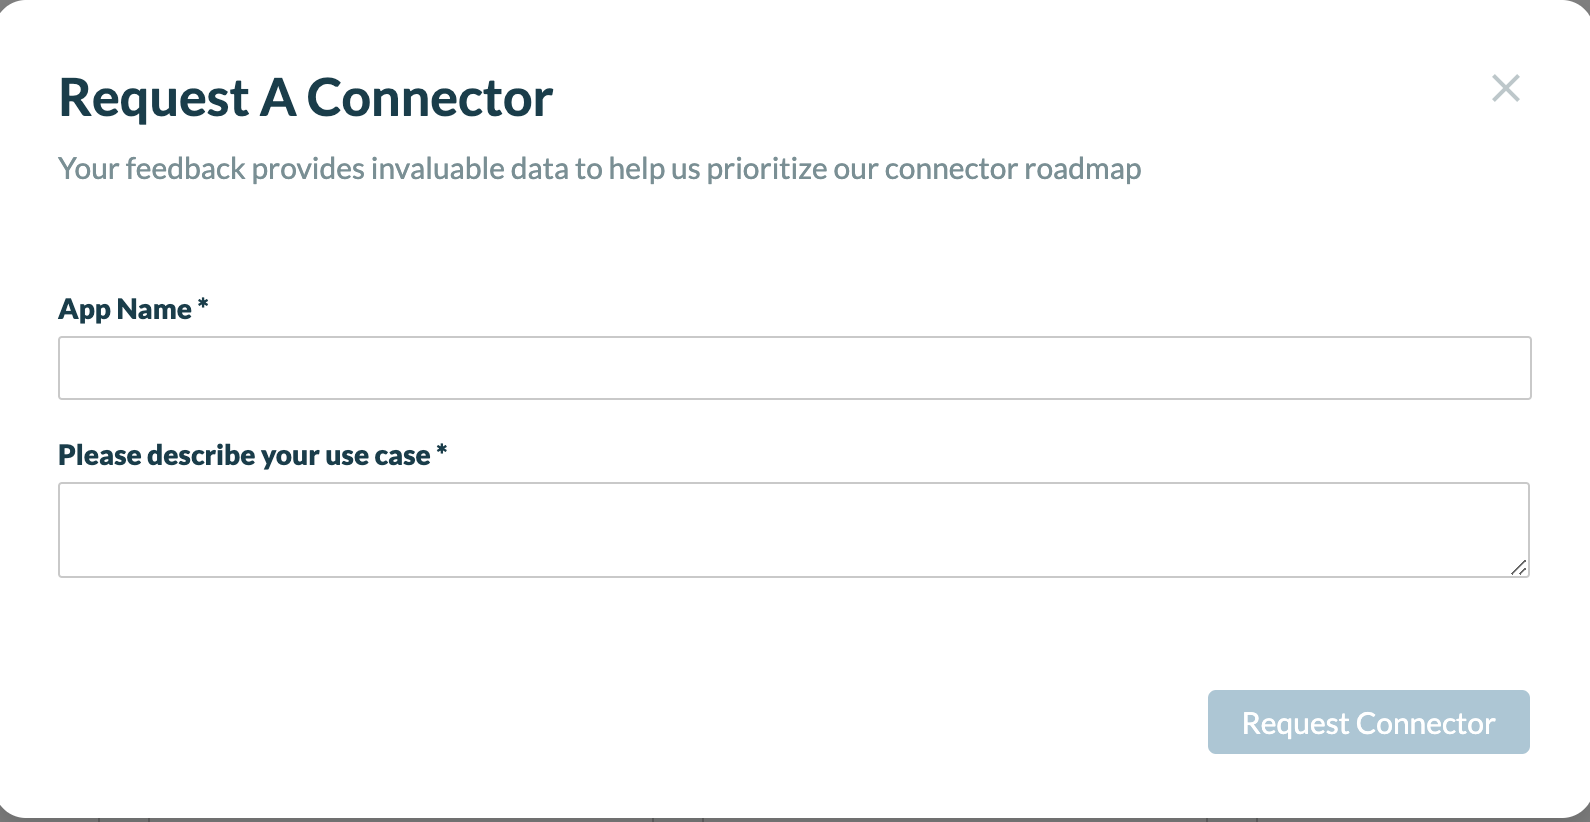
Task: Click the word "describe" in the second label
Action: point(201,455)
